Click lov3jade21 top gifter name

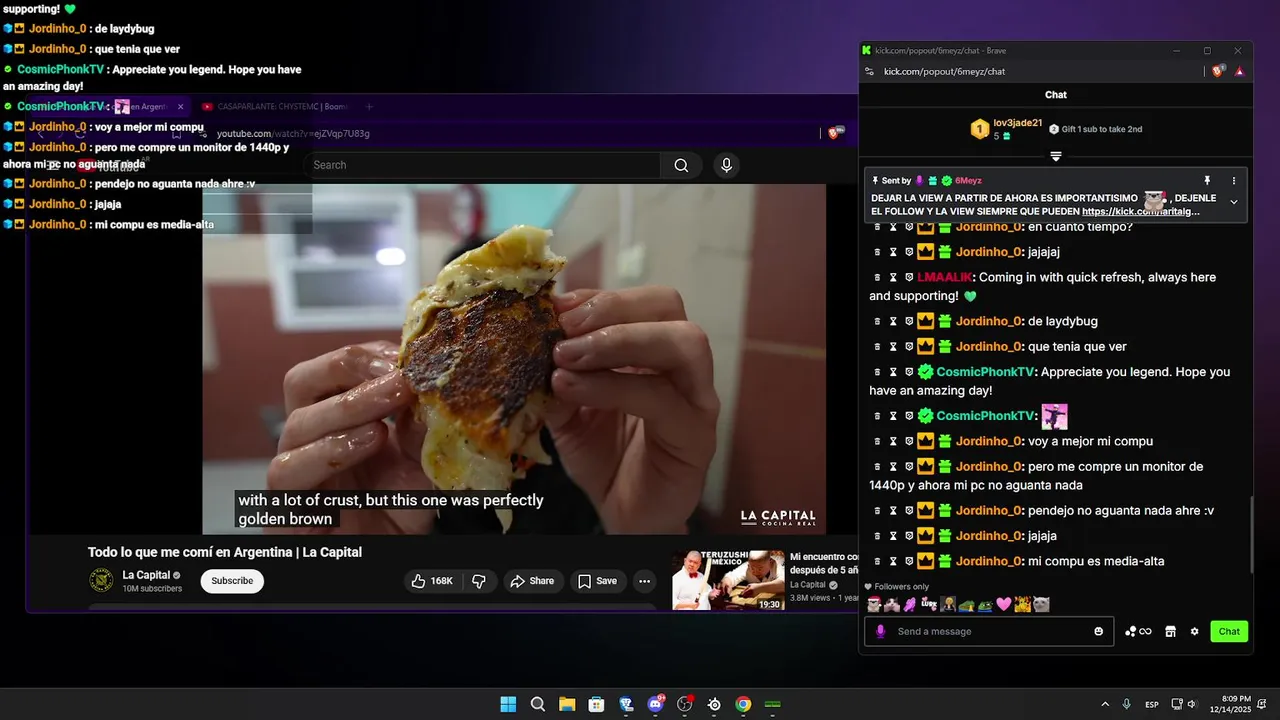click(x=1018, y=123)
